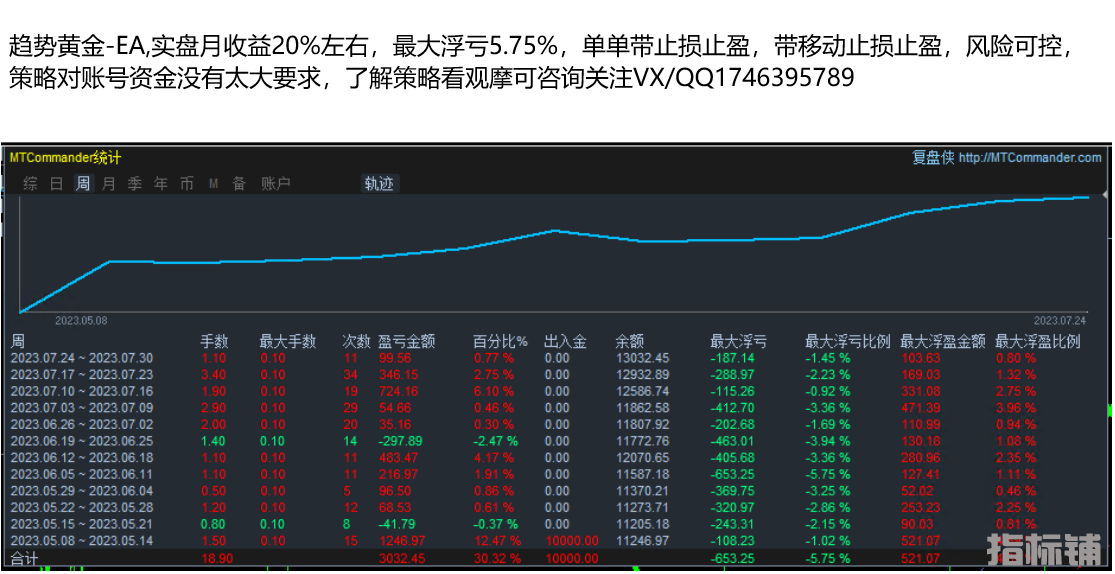This screenshot has width=1115, height=574.
Task: Click the 余额 column header
Action: tap(629, 342)
